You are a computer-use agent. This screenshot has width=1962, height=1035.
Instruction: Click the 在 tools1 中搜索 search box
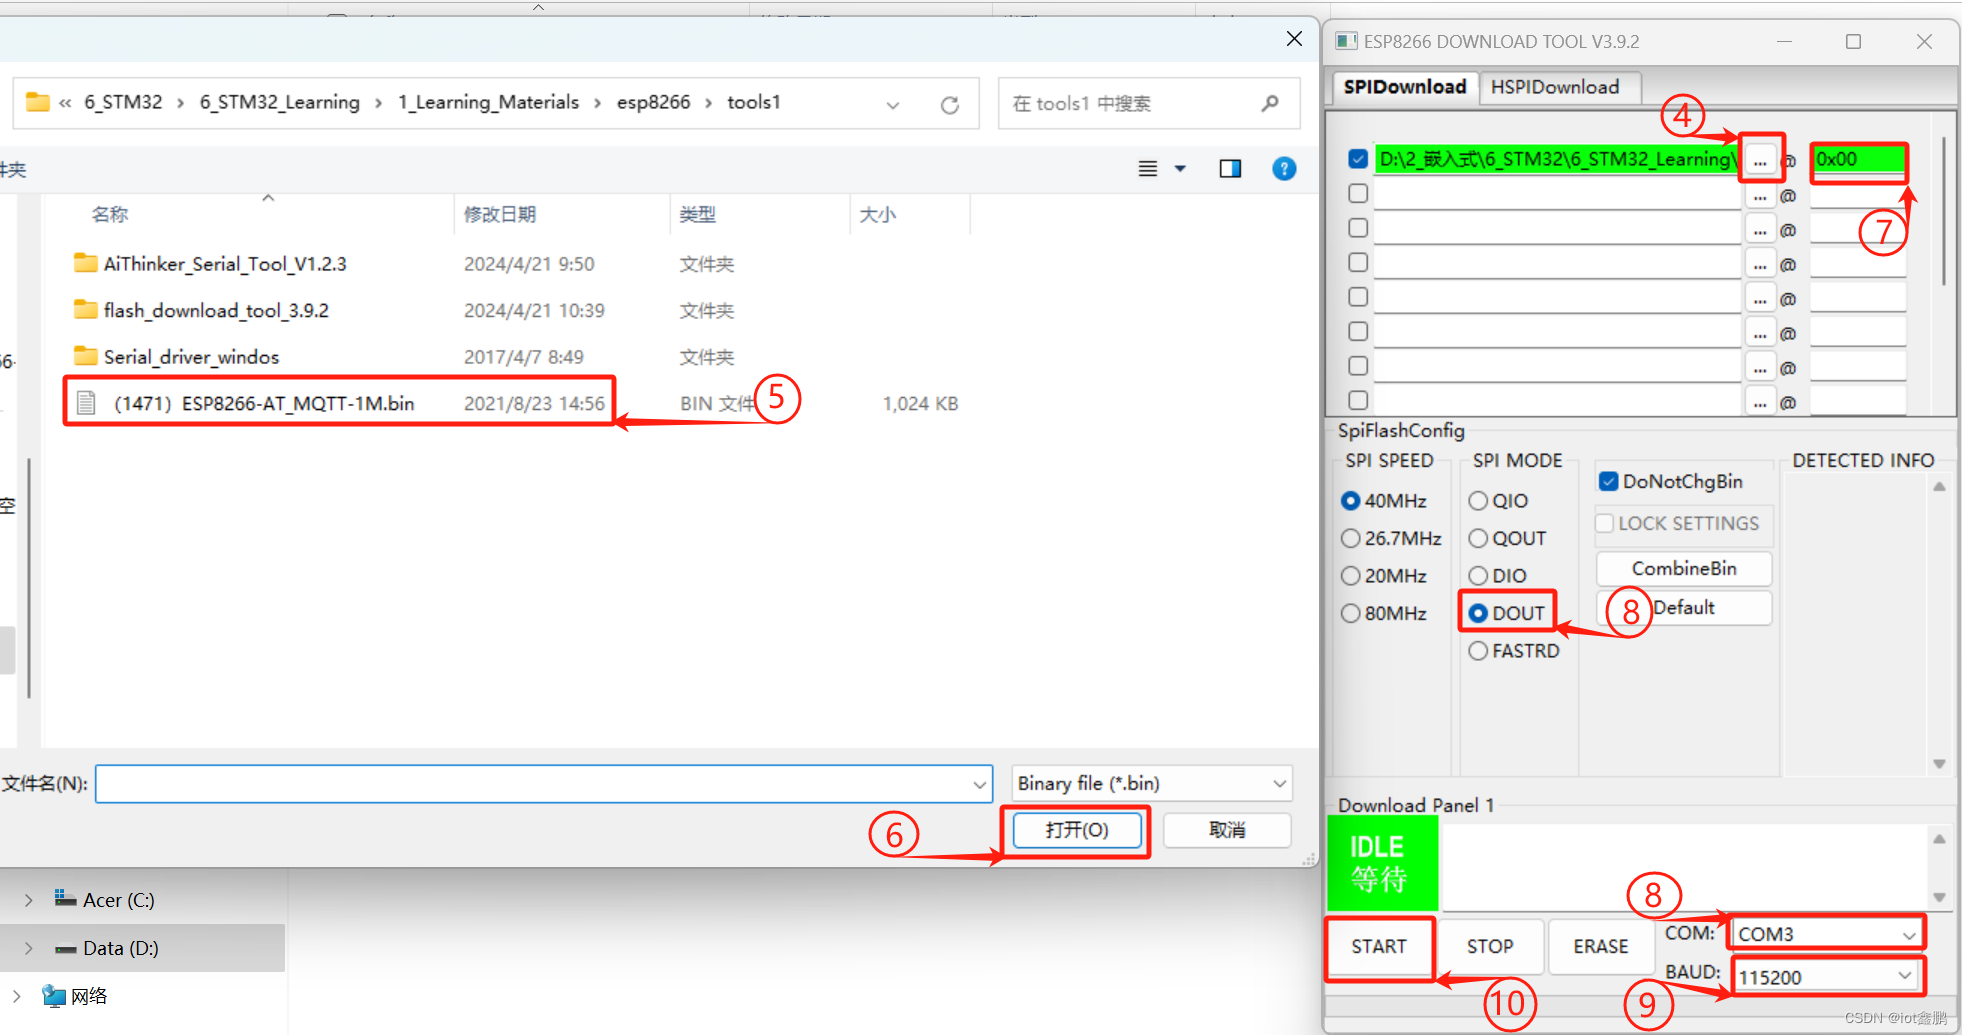point(1148,103)
